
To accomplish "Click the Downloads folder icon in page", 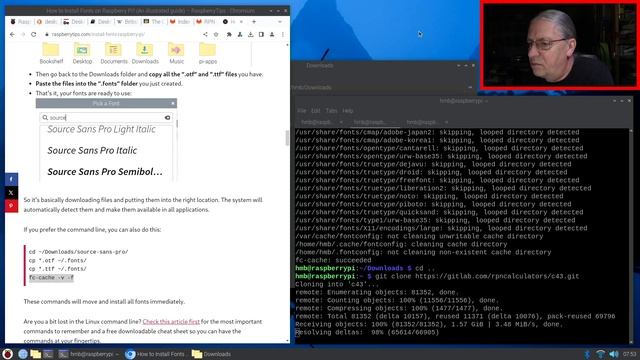I will [x=144, y=50].
